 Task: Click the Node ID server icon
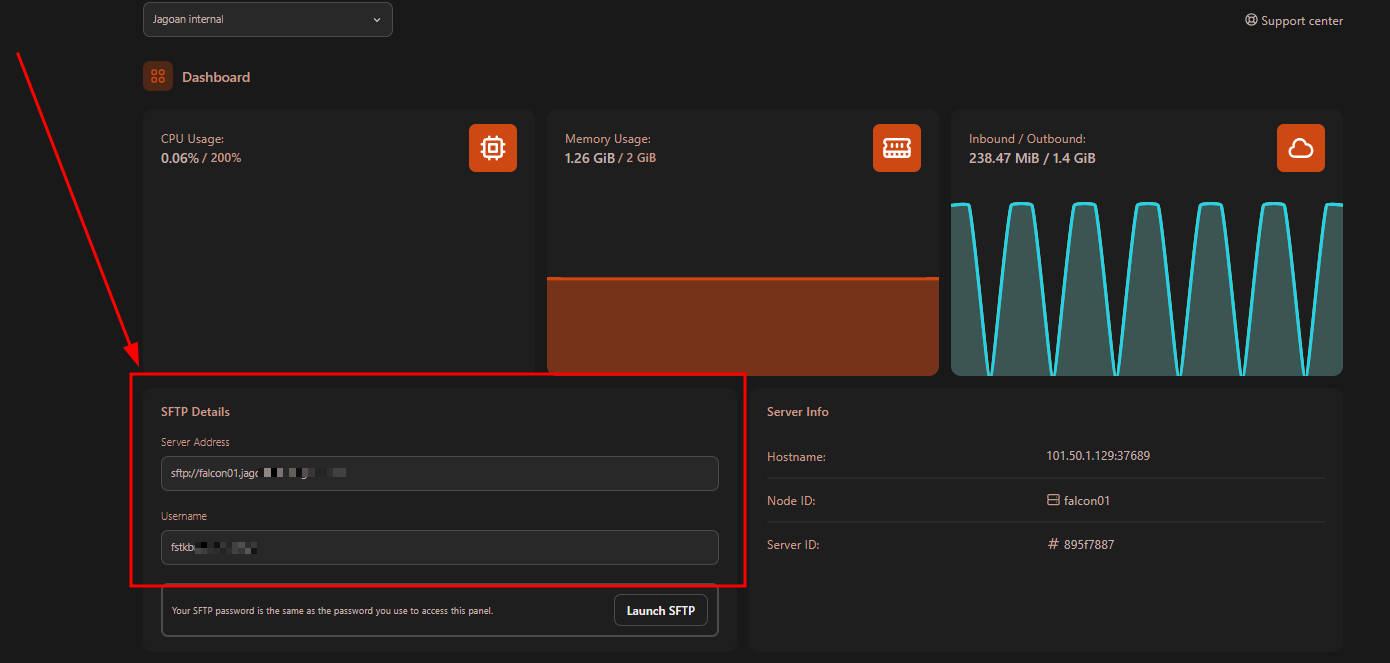1053,500
